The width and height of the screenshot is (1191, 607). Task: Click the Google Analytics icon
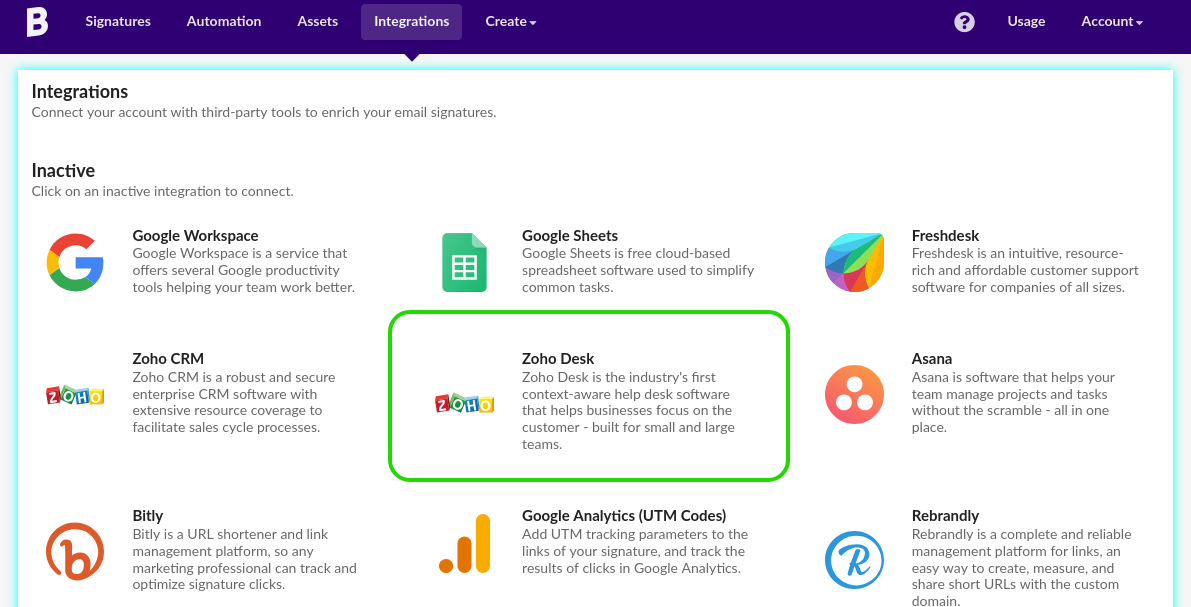click(x=464, y=543)
